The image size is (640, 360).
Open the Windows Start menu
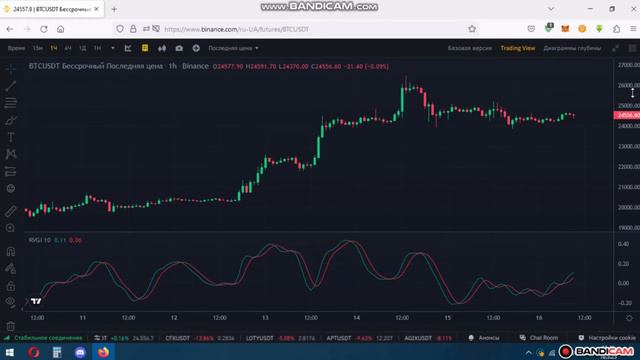(9, 352)
